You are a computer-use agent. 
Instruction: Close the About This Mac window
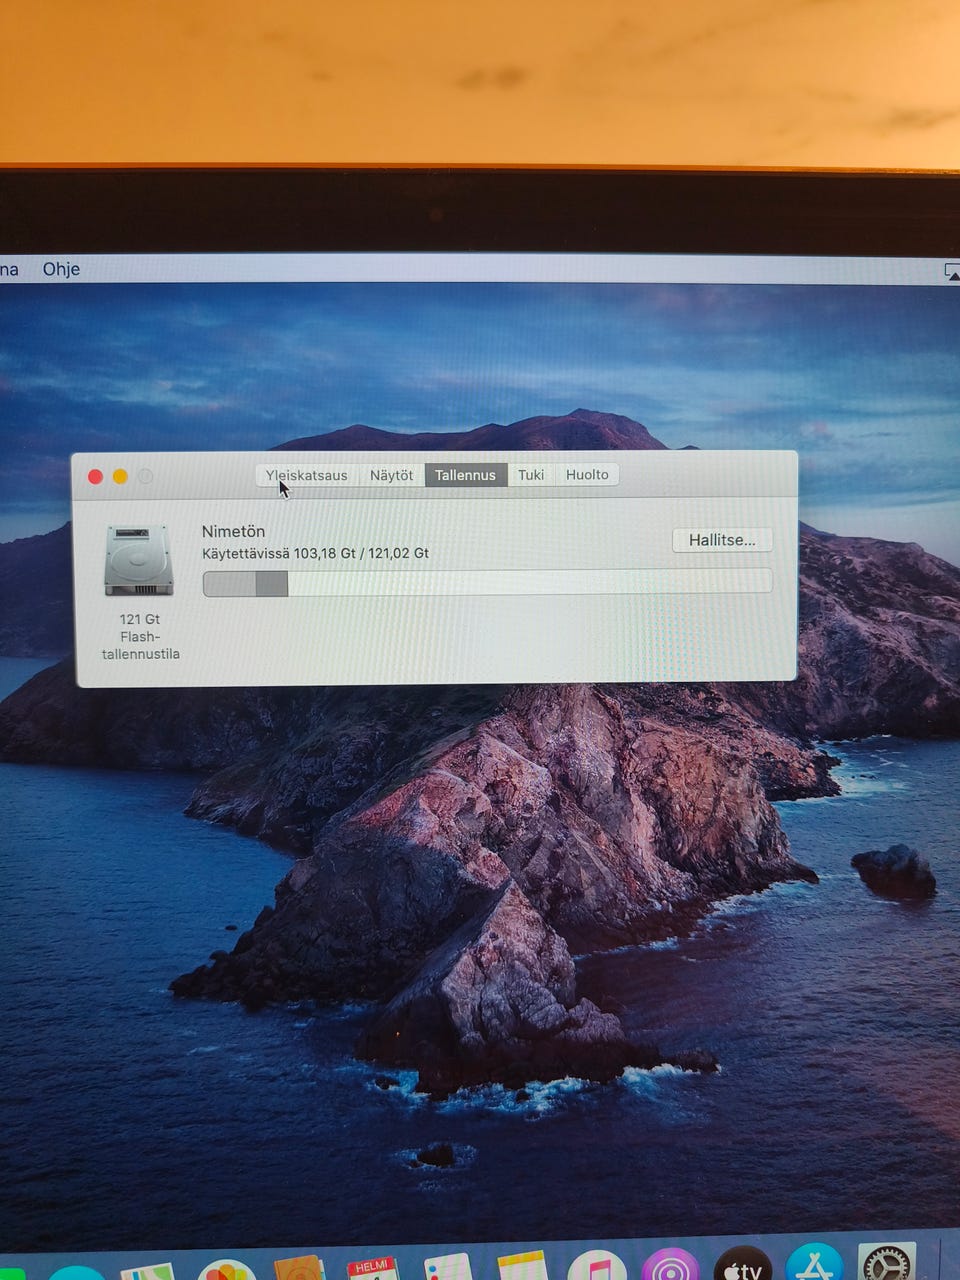96,477
